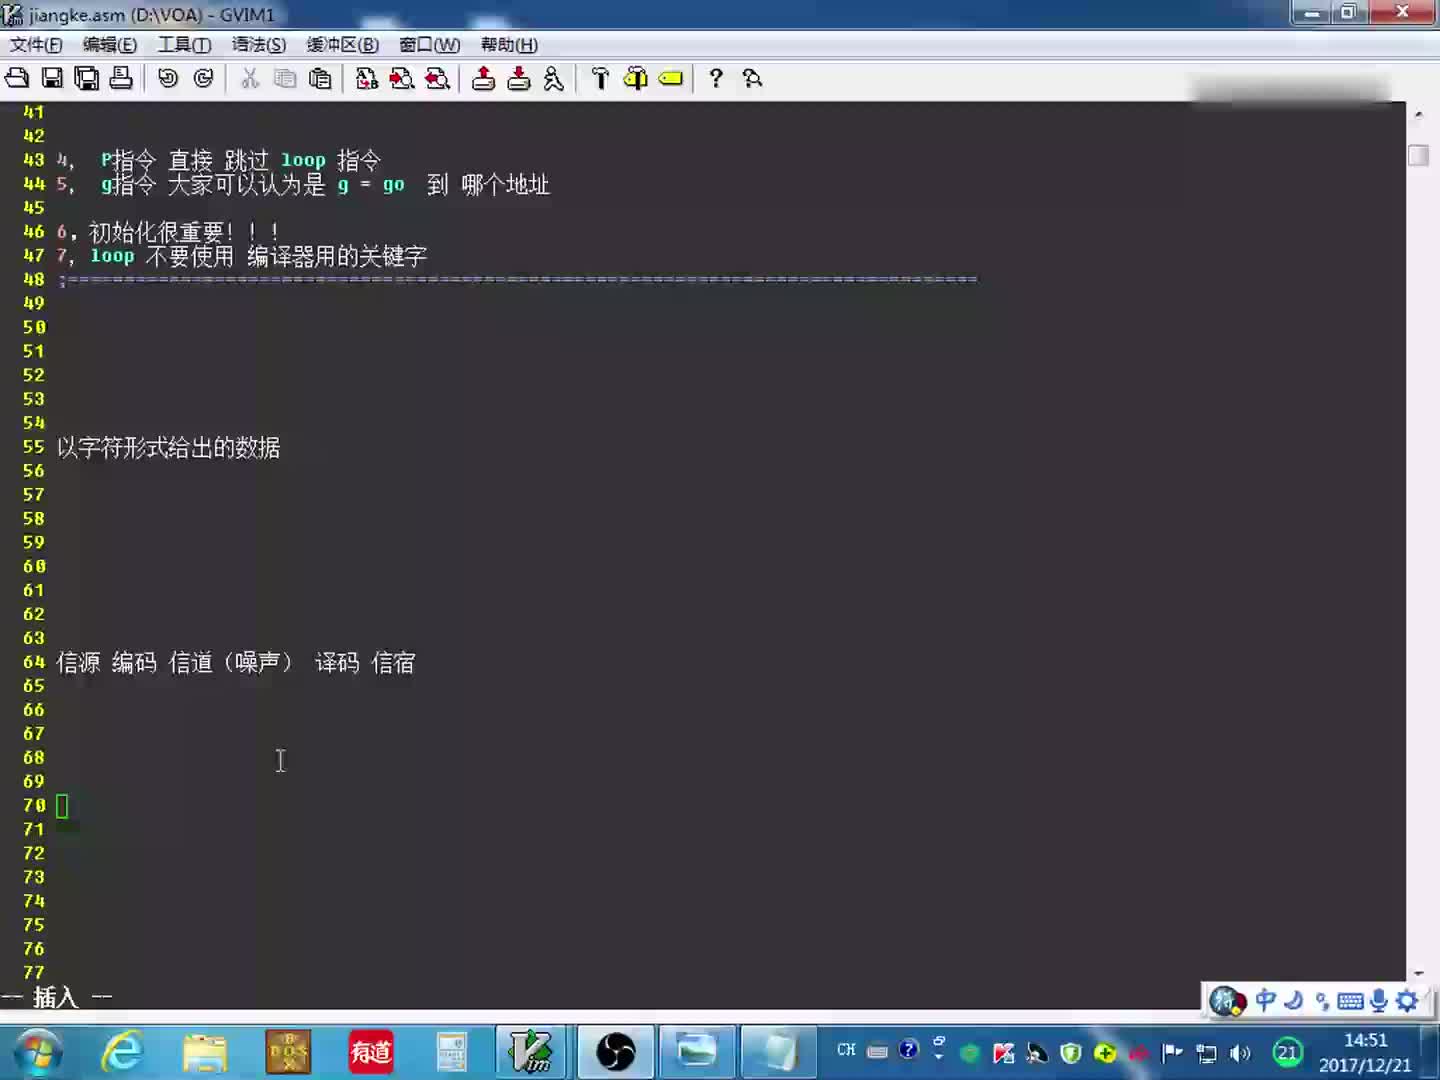The image size is (1440, 1080).
Task: Copy selection using the toolbar copy icon
Action: tap(285, 78)
